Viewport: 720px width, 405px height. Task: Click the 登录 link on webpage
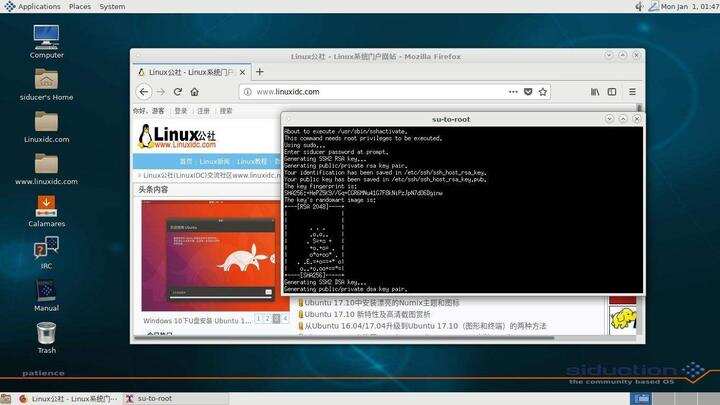(181, 111)
